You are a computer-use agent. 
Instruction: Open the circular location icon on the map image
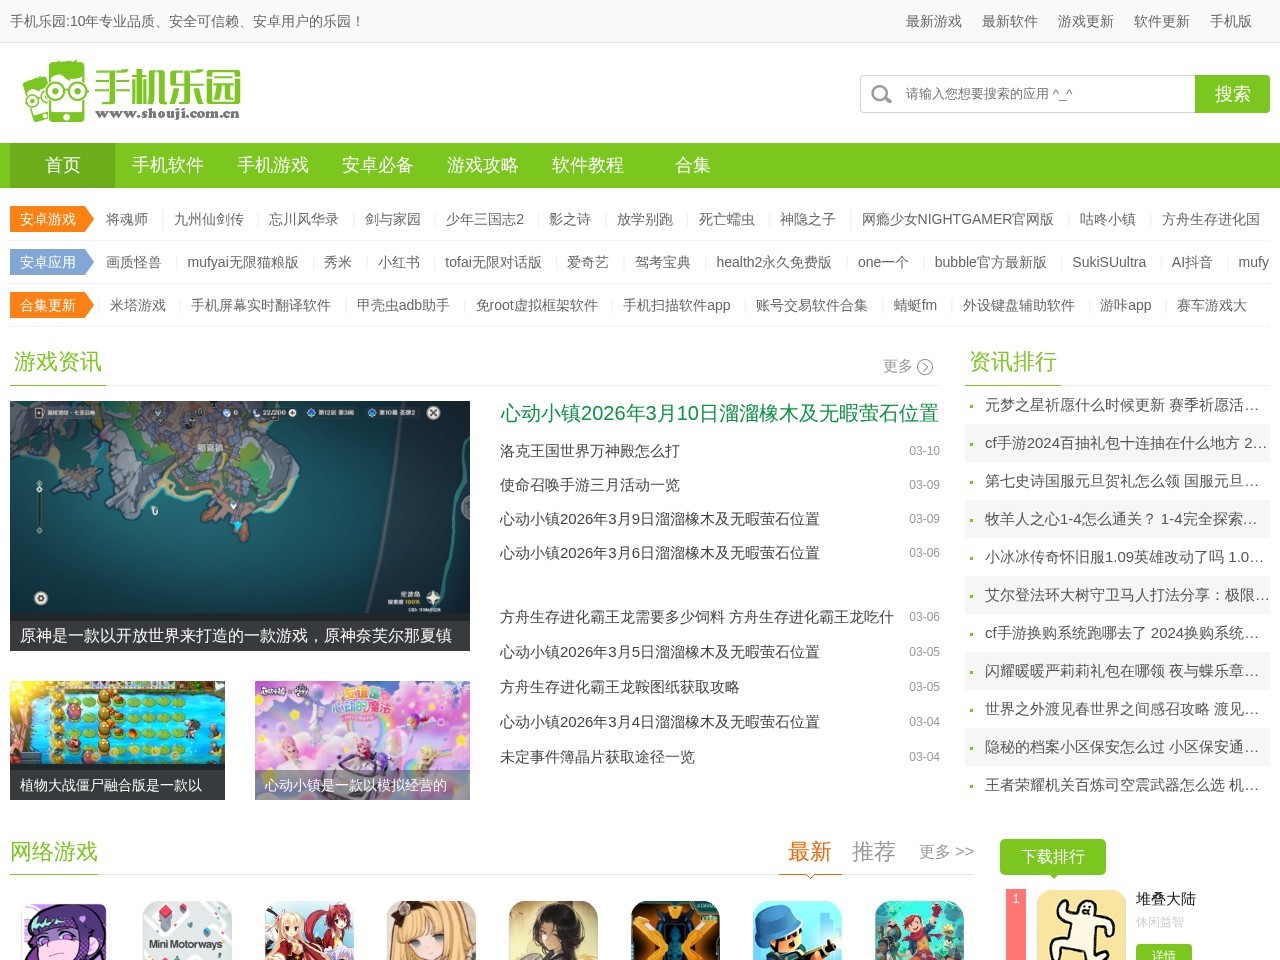pos(40,598)
